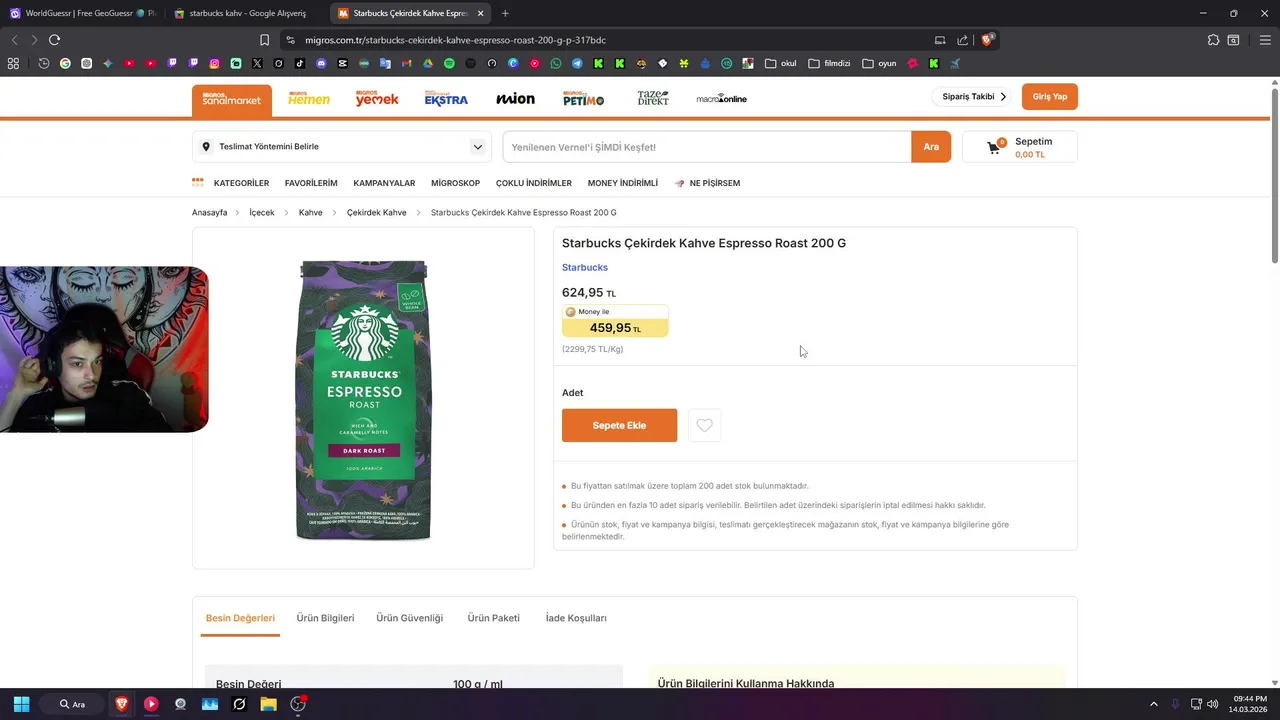Switch to the WorldGuessr browser tab
Viewport: 1280px width, 720px height.
tap(82, 13)
